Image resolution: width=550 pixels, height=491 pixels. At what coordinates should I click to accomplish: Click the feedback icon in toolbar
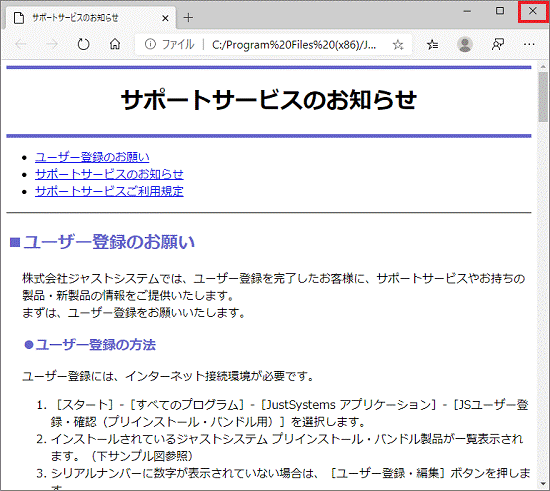click(x=498, y=45)
